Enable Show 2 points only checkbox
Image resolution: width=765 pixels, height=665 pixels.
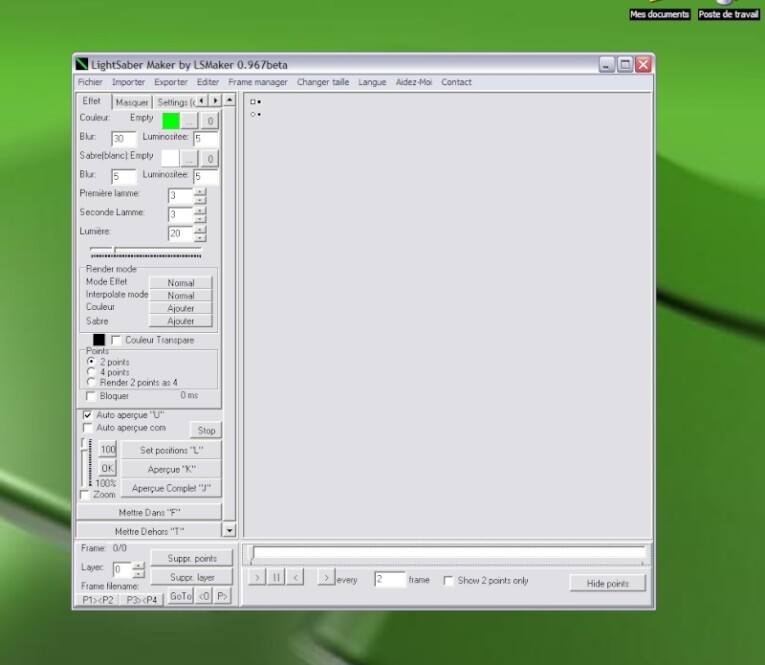tap(448, 581)
